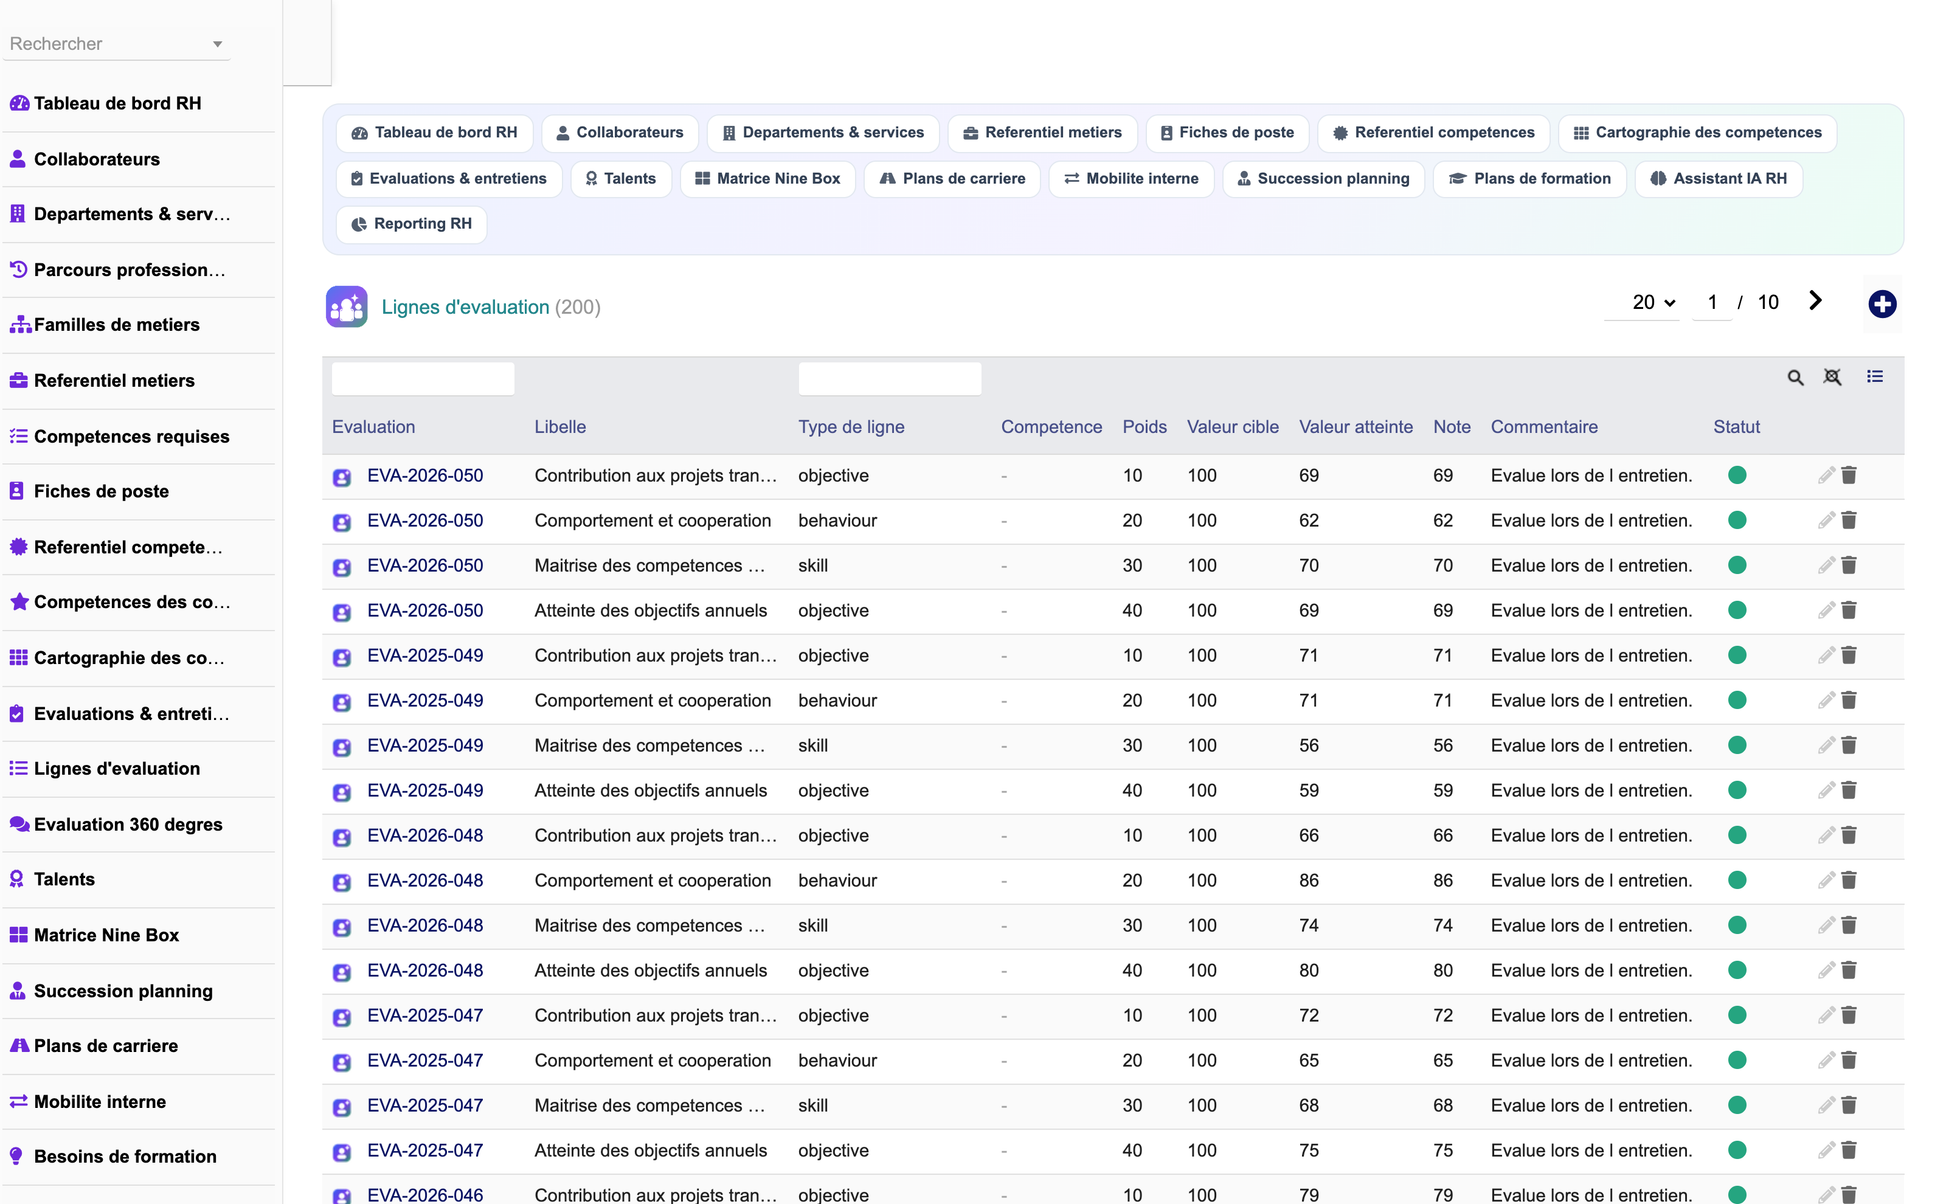Delete the EVA-2026-050 Comportement et cooperation row
This screenshot has height=1204, width=1946.
pos(1849,520)
